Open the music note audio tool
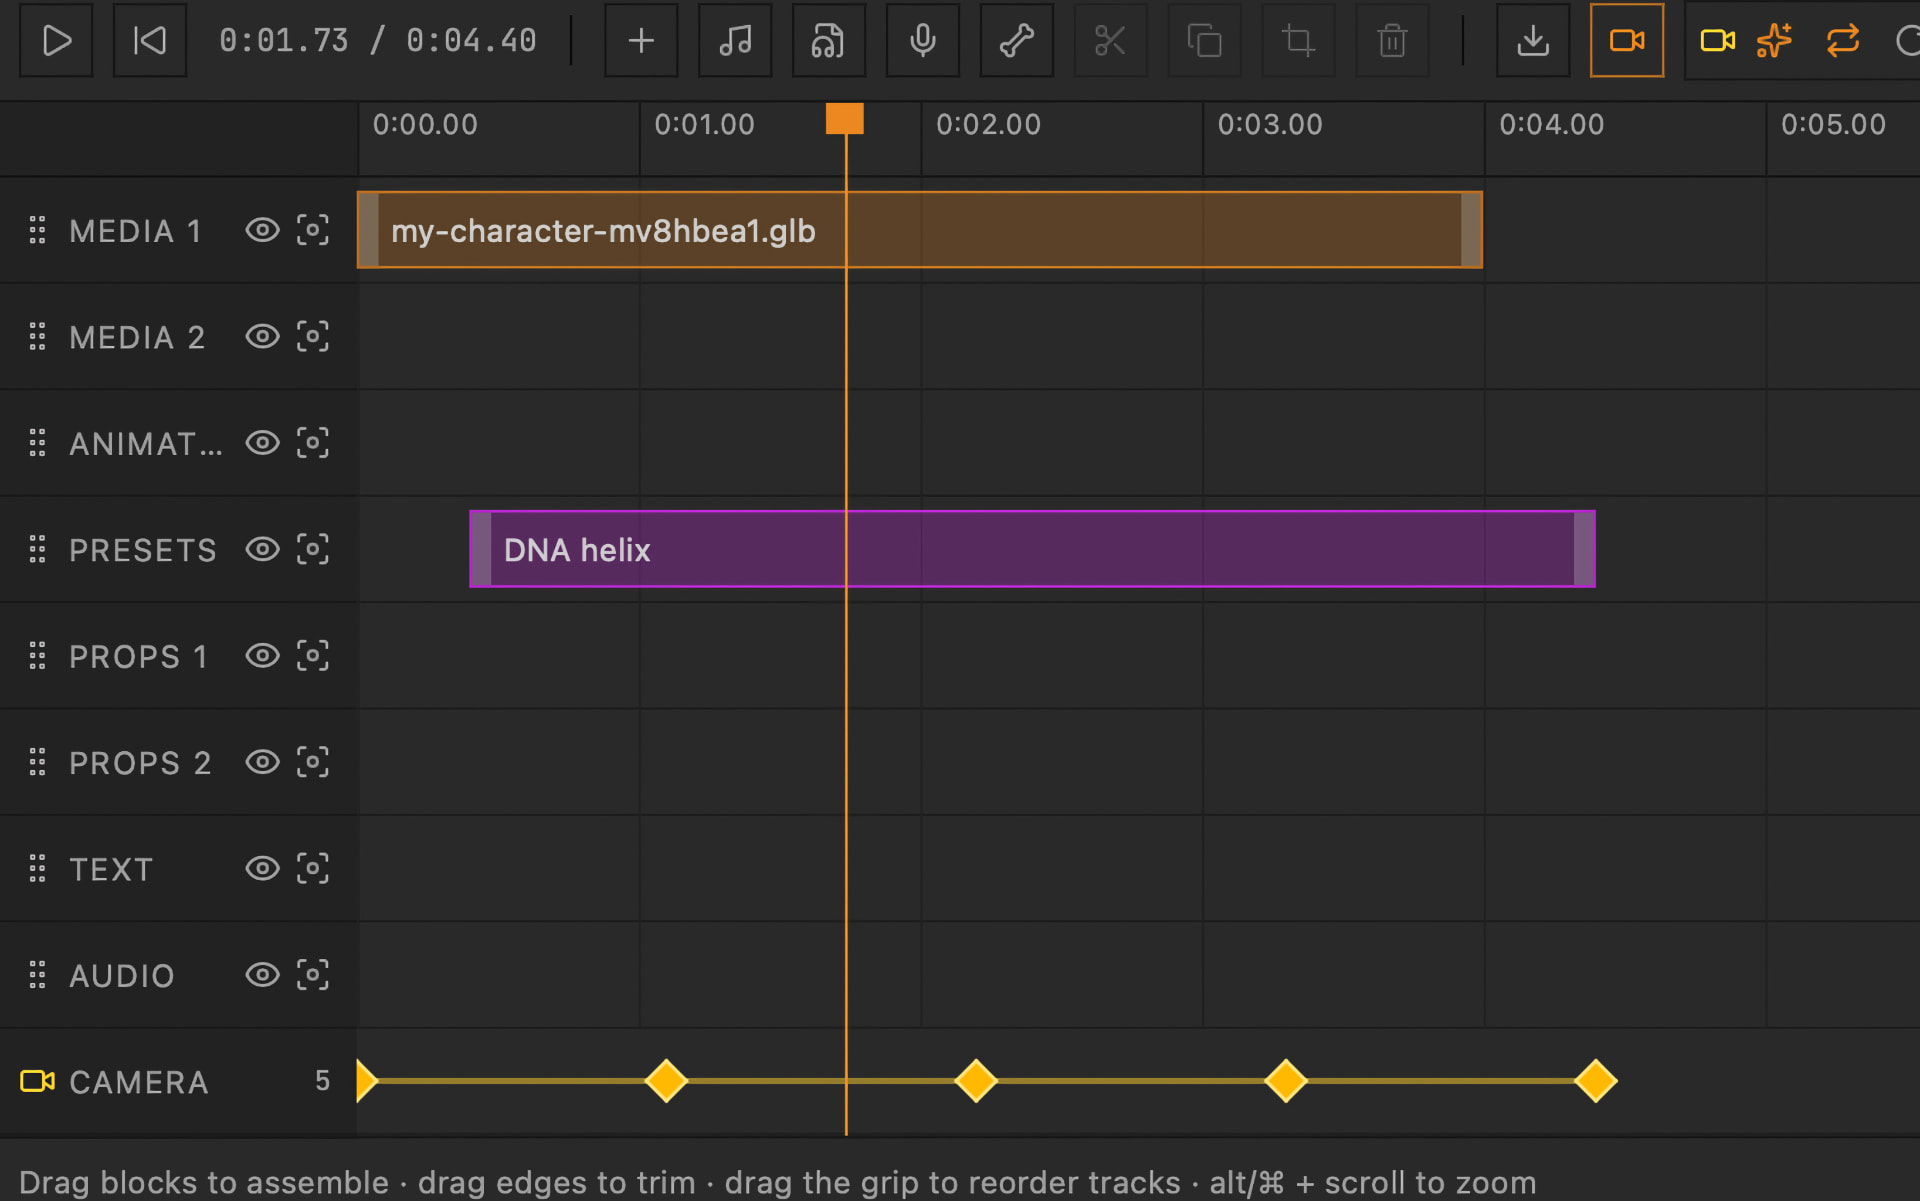The height and width of the screenshot is (1201, 1920). click(735, 40)
